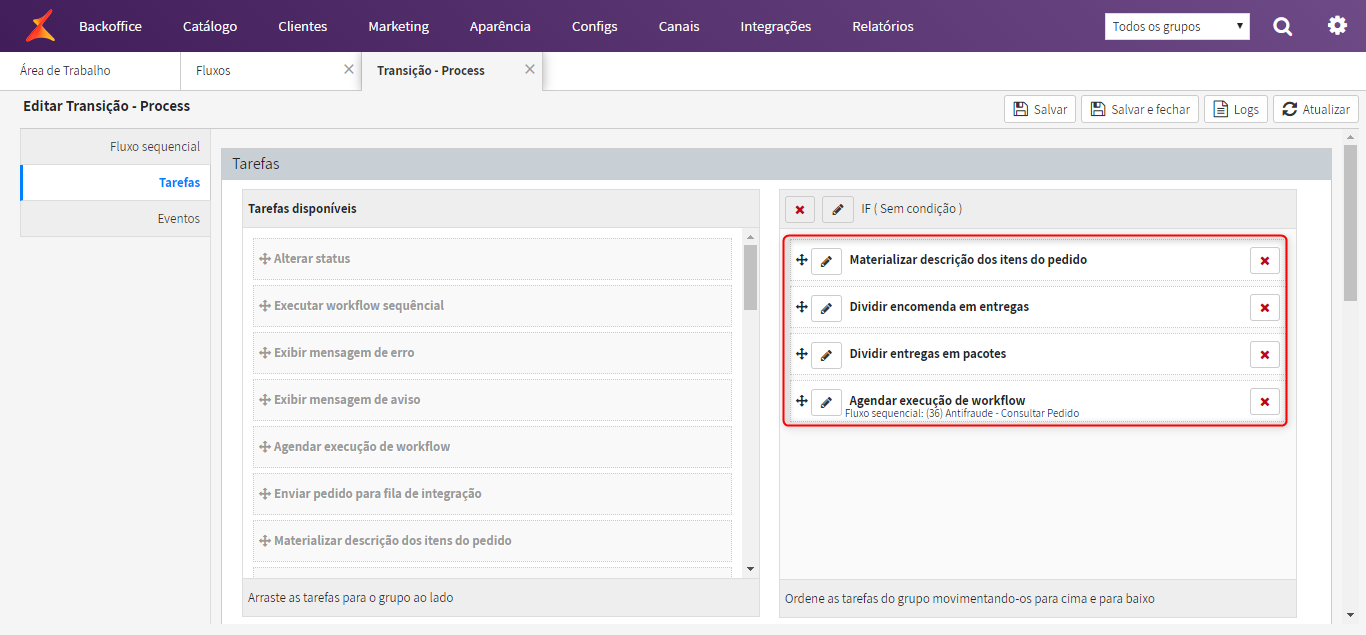Click move icon on Enviar pedido para fila
Image resolution: width=1366 pixels, height=635 pixels.
tap(265, 493)
